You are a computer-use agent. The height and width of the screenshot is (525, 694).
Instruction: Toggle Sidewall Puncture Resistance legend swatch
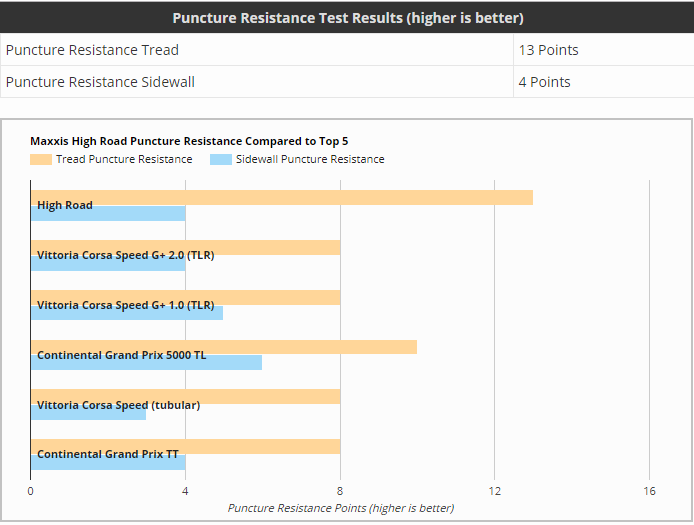[221, 159]
